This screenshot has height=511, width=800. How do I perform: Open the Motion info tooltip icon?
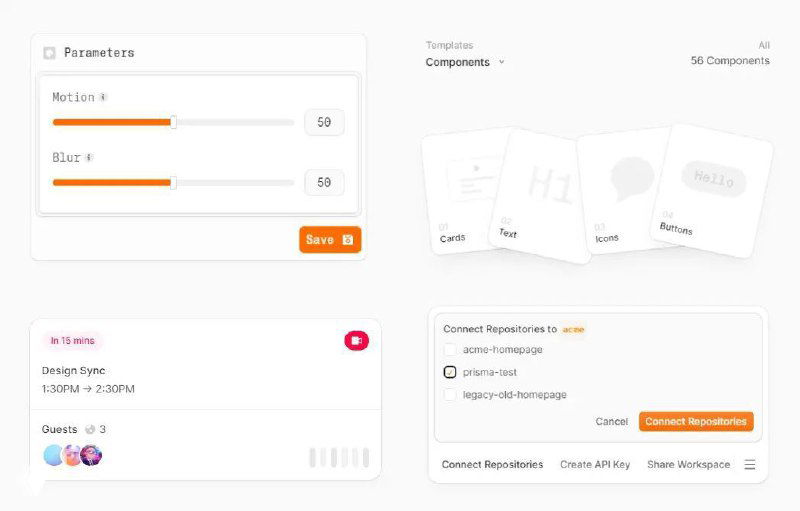tap(103, 97)
